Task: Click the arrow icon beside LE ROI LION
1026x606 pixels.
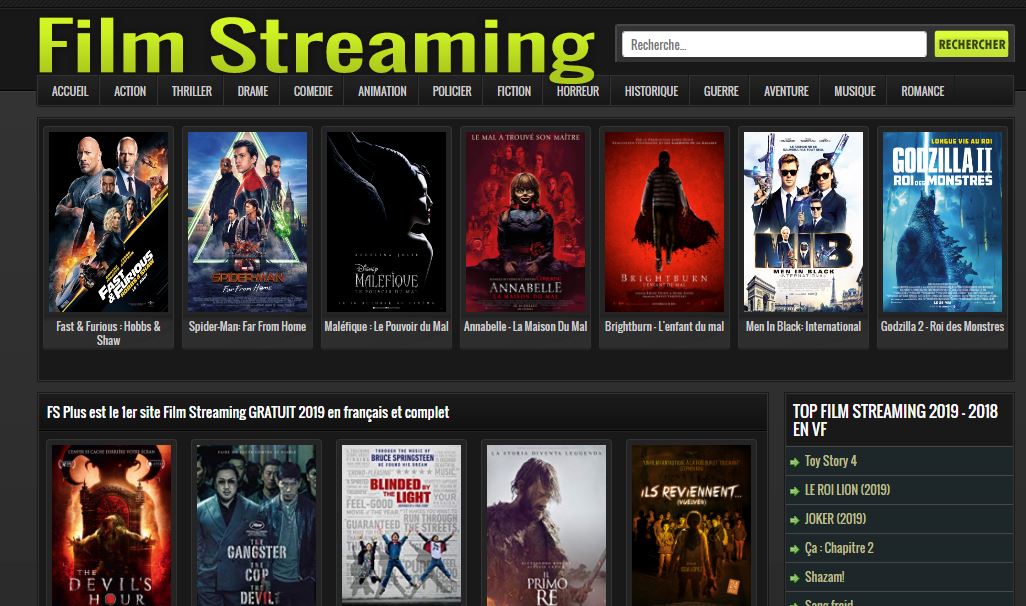Action: [794, 491]
